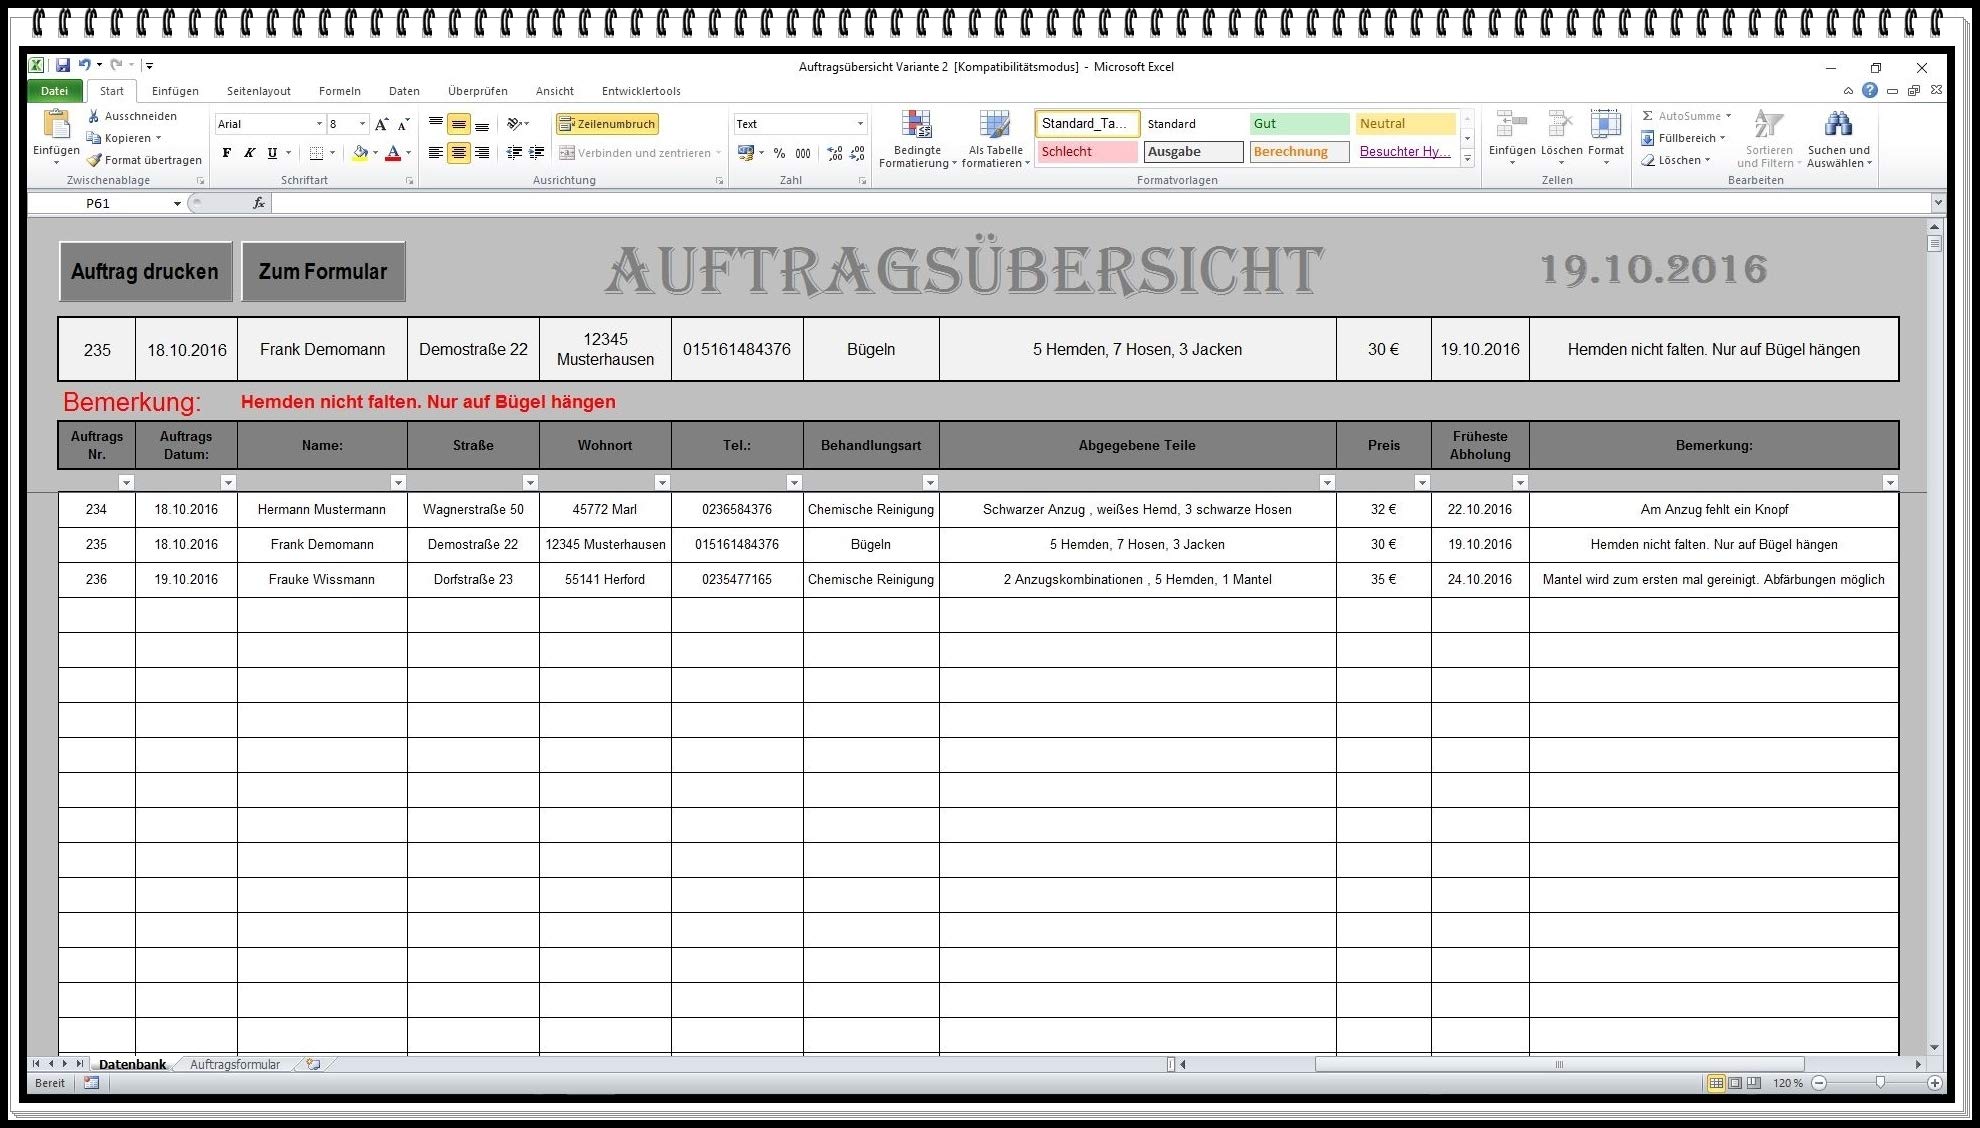Image resolution: width=1980 pixels, height=1128 pixels.
Task: Decrease indent in the cell
Action: [514, 153]
